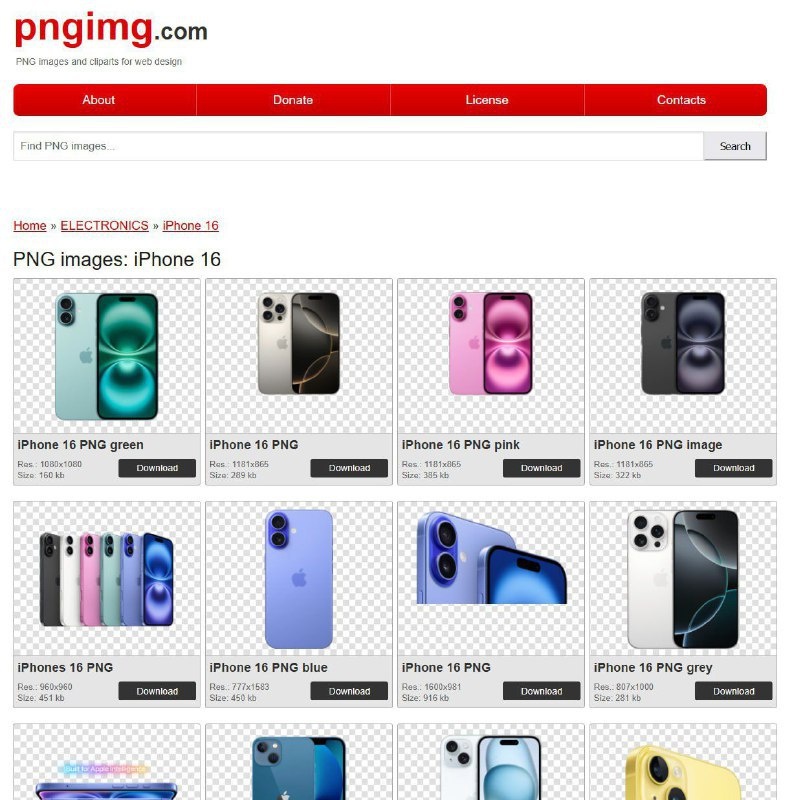Open the yellow iPhone thumbnail at bottom
The width and height of the screenshot is (792, 800).
(x=683, y=762)
